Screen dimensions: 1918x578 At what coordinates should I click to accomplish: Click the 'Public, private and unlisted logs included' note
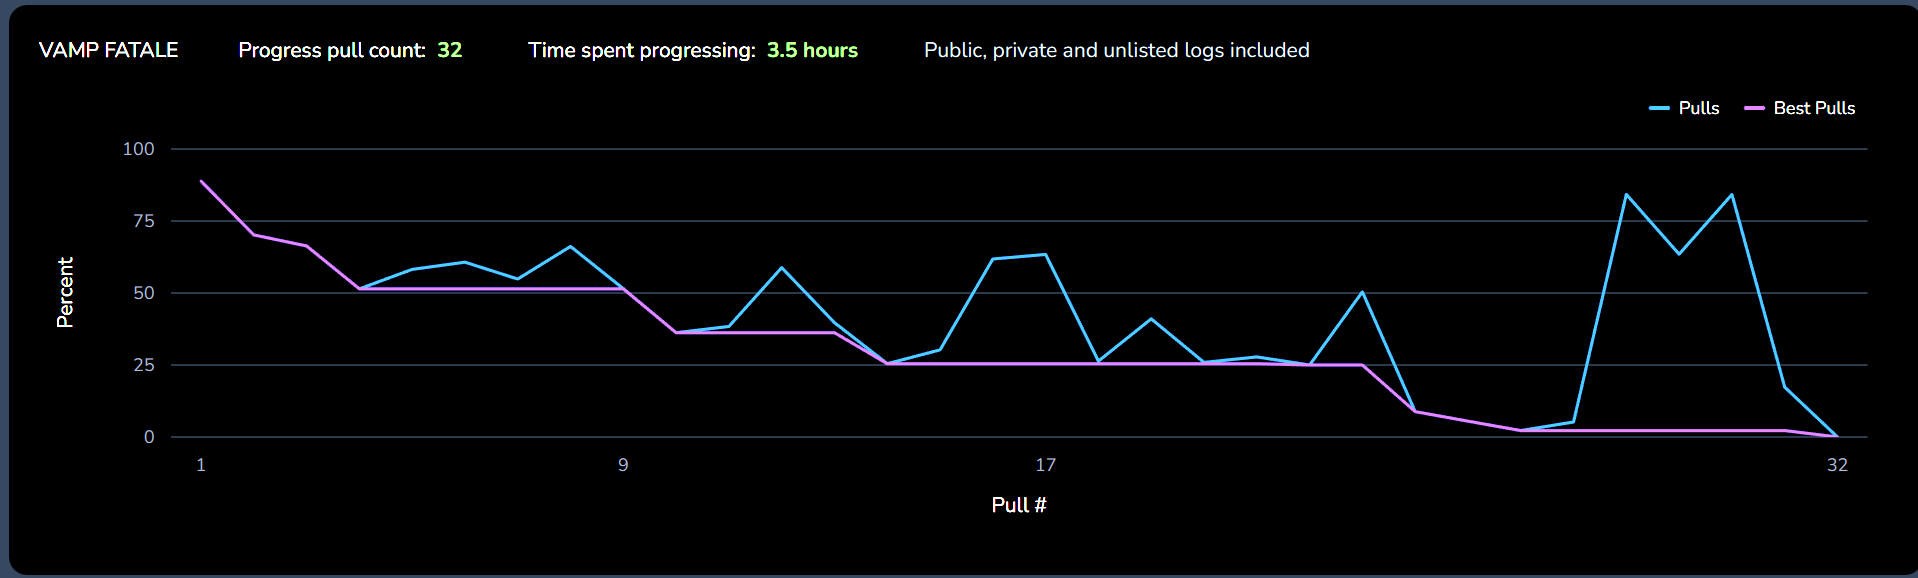point(1116,50)
